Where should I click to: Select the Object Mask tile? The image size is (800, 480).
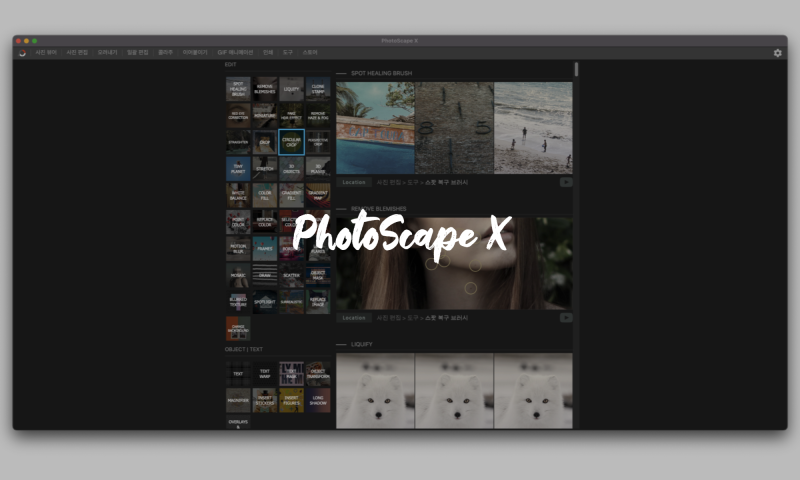318,275
